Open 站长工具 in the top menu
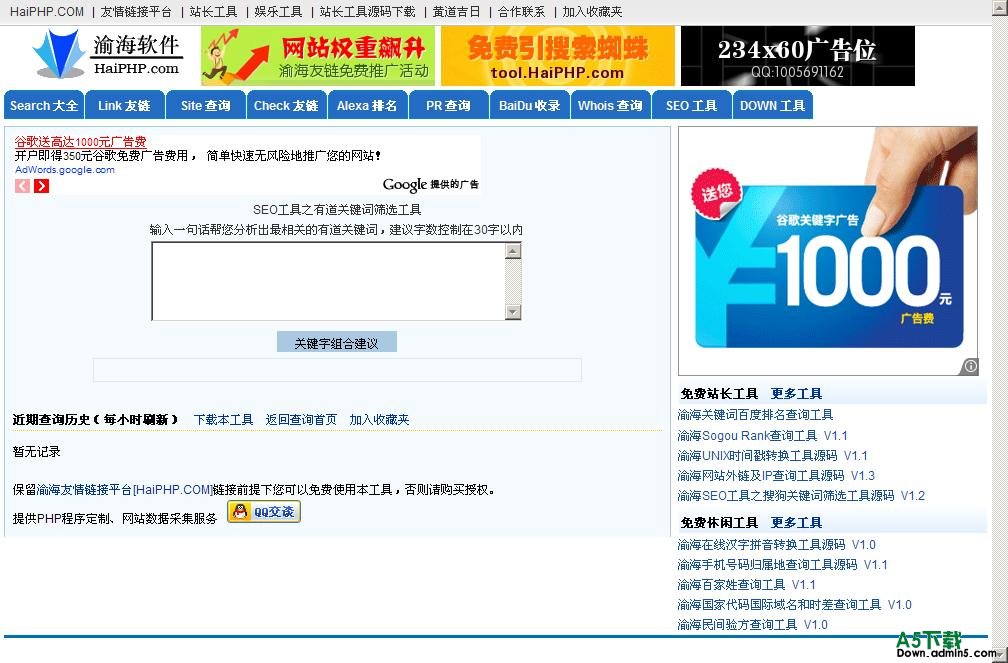This screenshot has width=1008, height=663. pyautogui.click(x=213, y=12)
